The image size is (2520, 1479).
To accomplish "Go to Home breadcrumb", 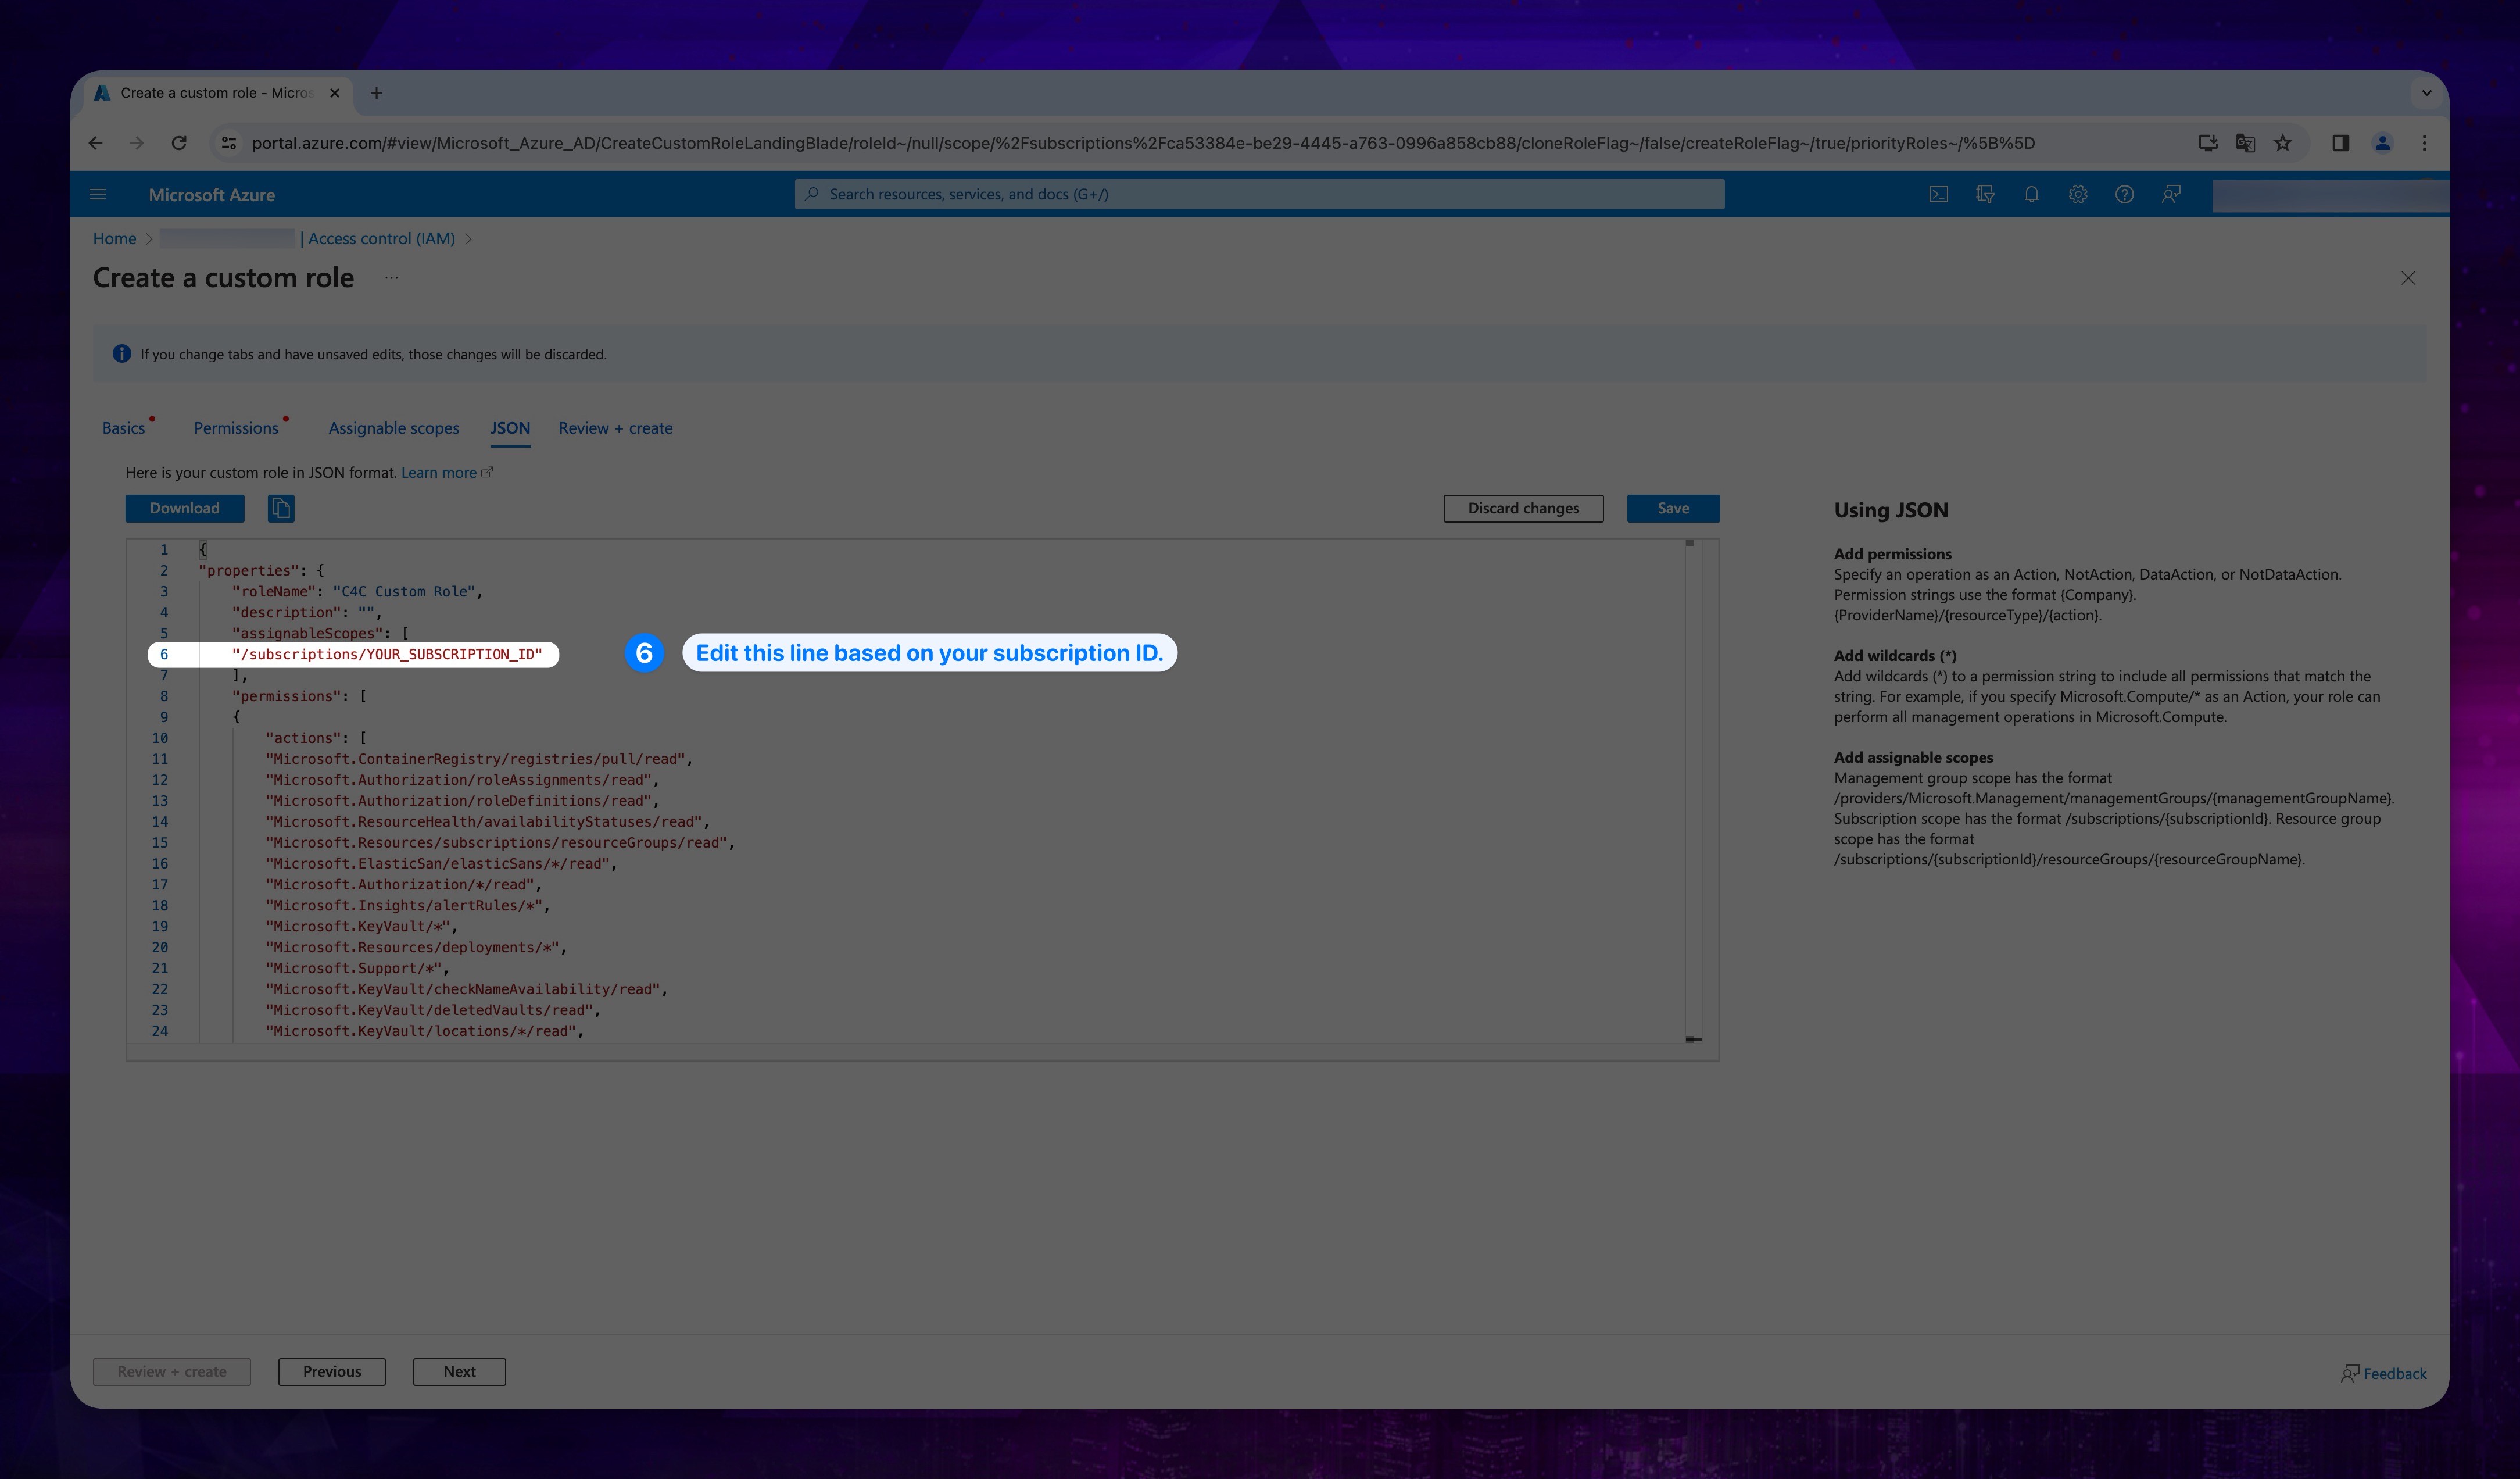I will (x=114, y=238).
